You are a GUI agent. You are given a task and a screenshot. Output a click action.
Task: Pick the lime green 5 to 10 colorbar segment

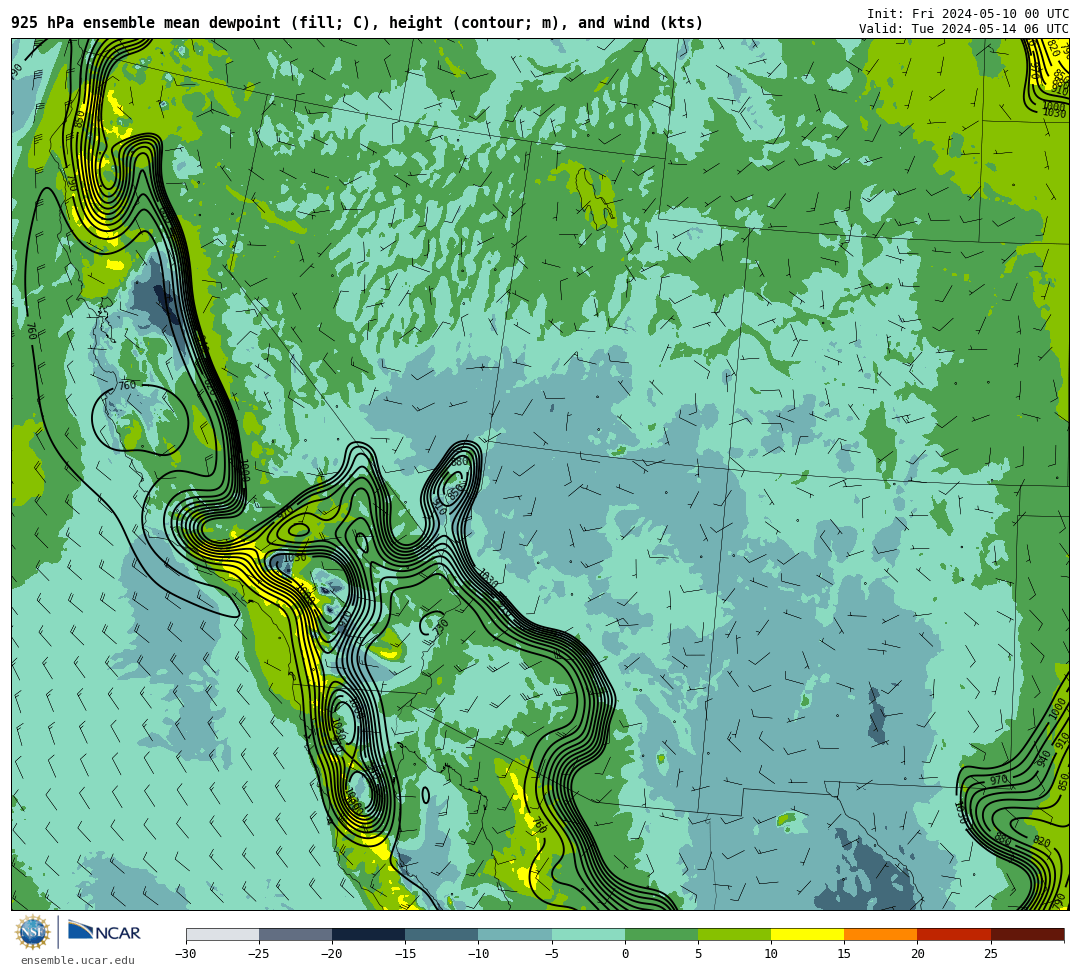coord(734,934)
